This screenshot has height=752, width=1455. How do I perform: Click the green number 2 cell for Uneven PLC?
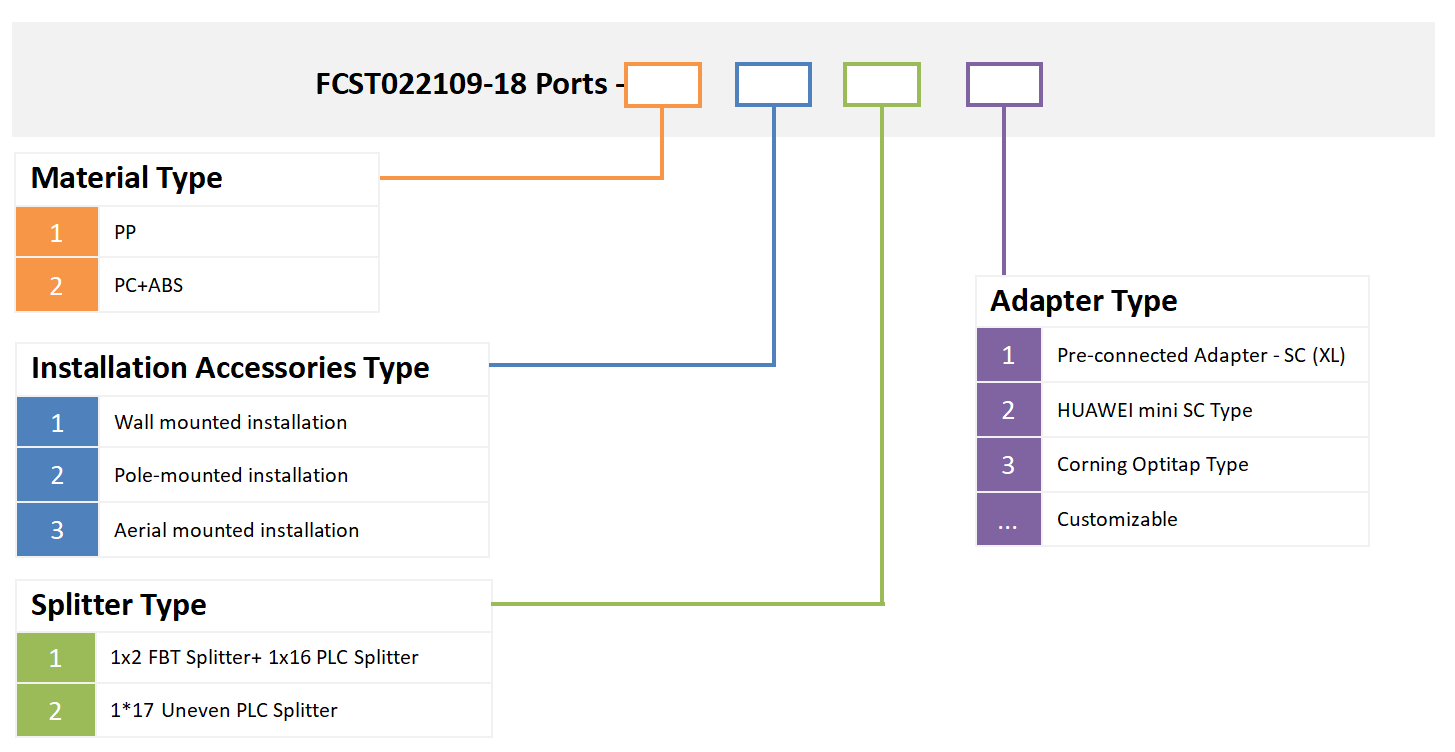[x=56, y=710]
